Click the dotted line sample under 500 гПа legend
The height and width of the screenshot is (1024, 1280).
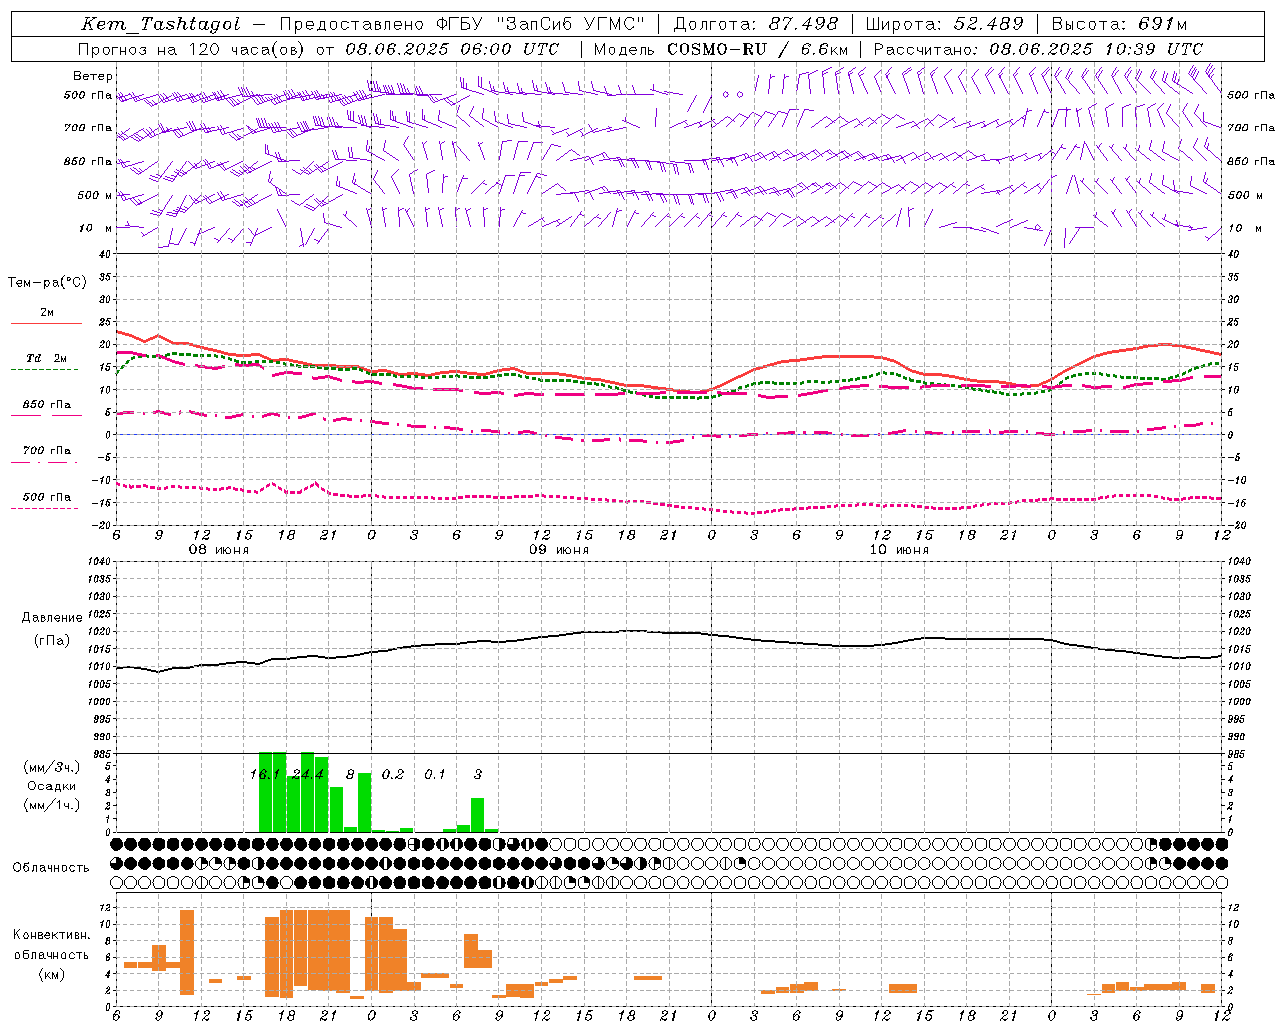tap(45, 509)
